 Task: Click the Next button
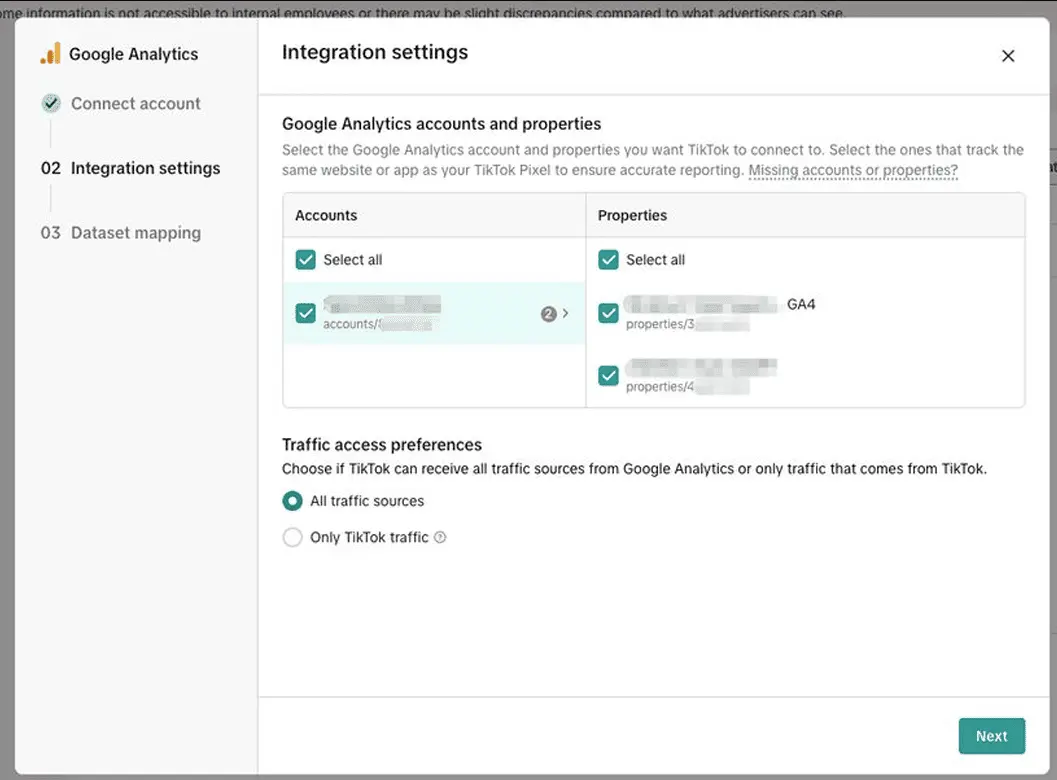pyautogui.click(x=992, y=736)
